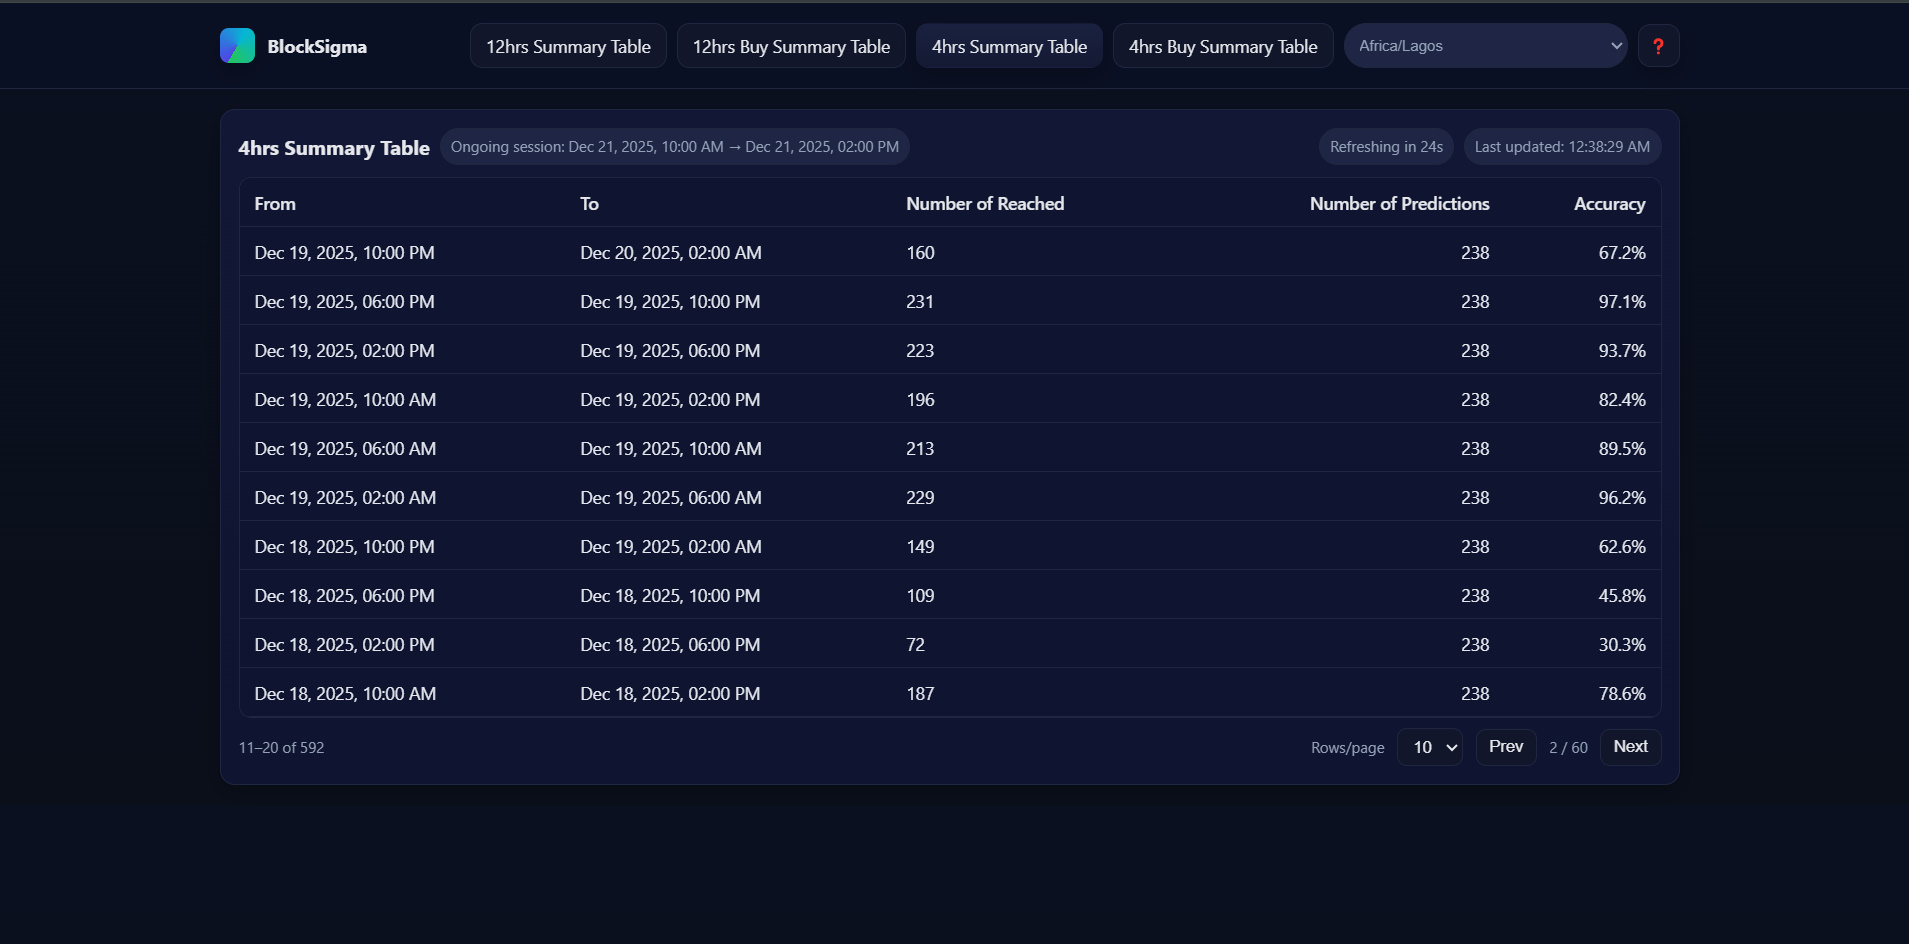Switch to 12hrs Summary Table tab
Viewport: 1909px width, 944px height.
pyautogui.click(x=568, y=46)
